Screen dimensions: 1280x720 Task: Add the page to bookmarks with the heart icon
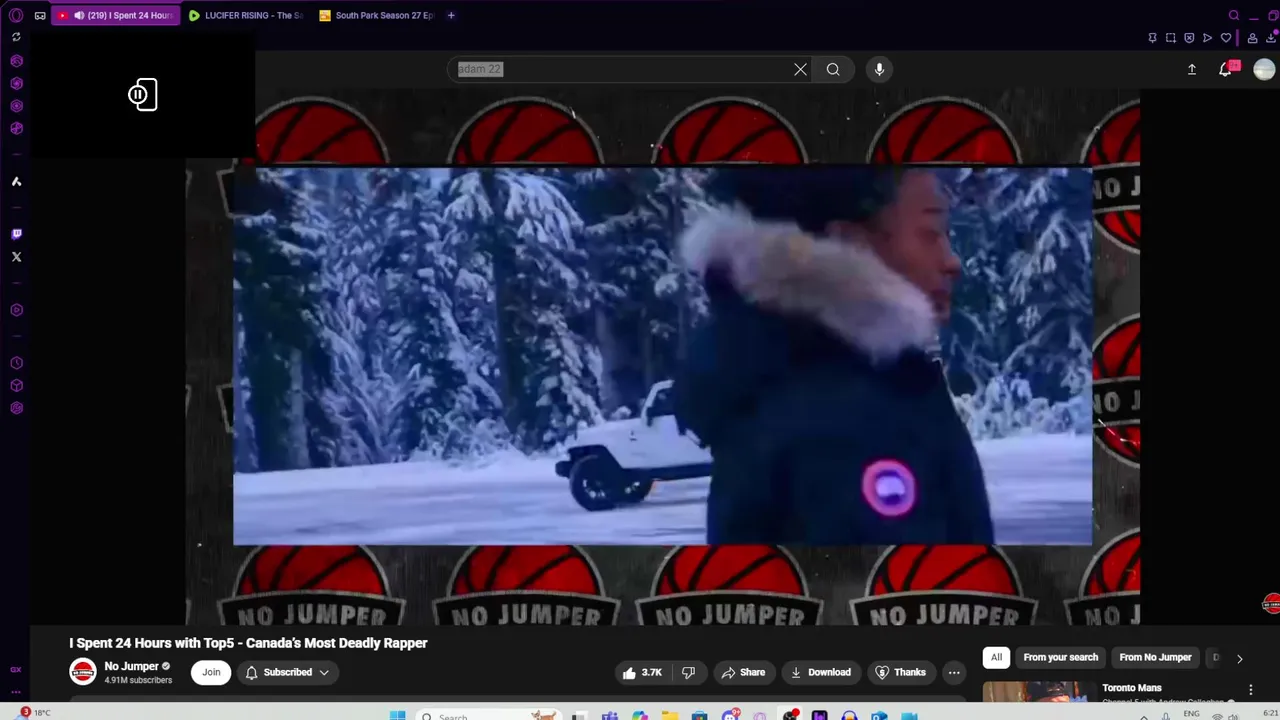(1226, 38)
